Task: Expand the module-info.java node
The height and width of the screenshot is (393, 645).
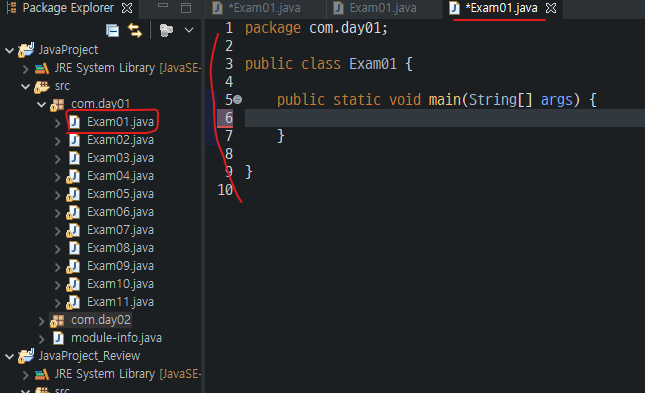Action: click(42, 339)
